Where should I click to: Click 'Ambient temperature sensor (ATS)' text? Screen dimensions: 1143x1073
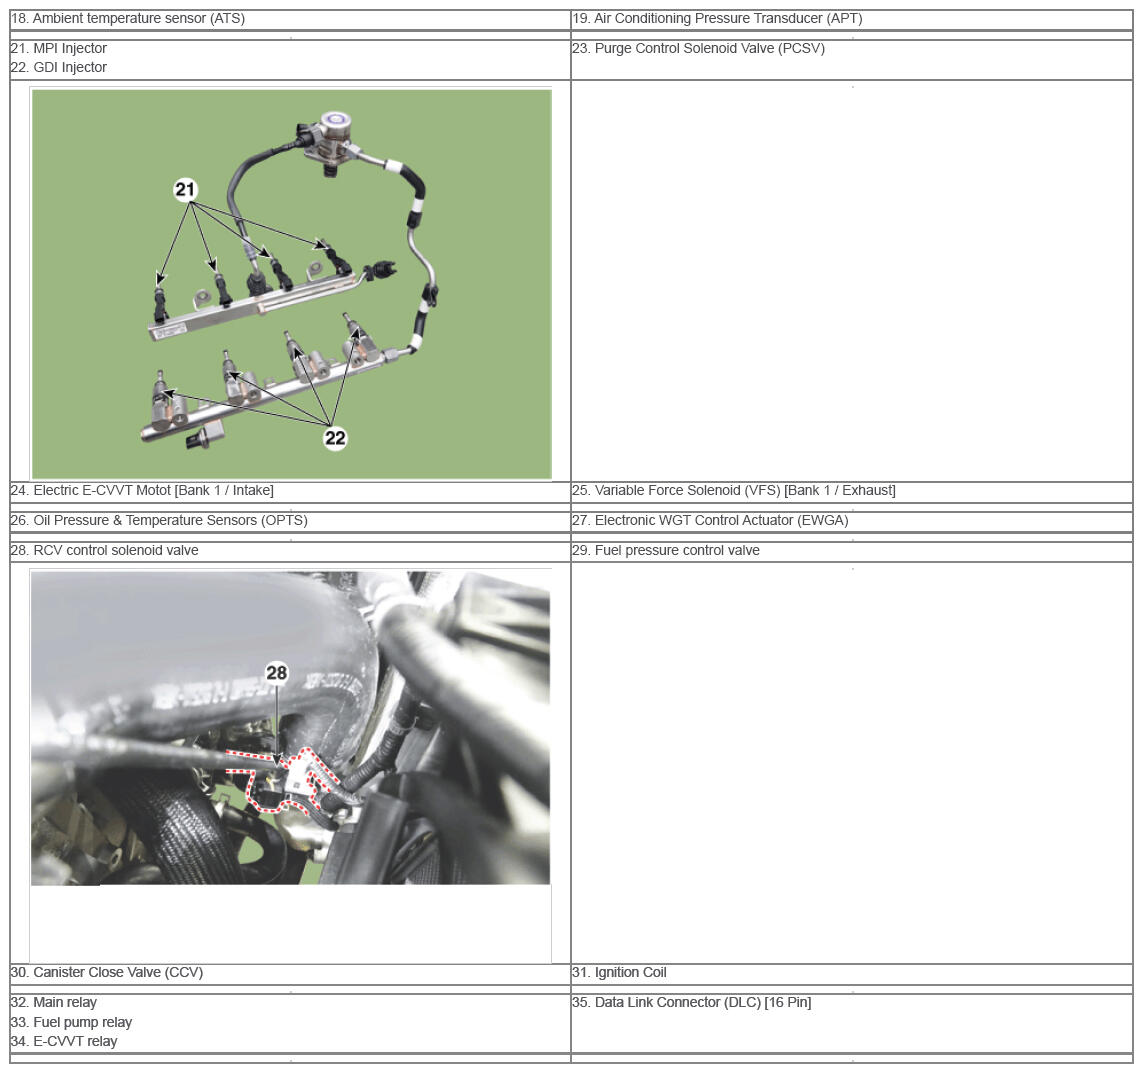138,18
